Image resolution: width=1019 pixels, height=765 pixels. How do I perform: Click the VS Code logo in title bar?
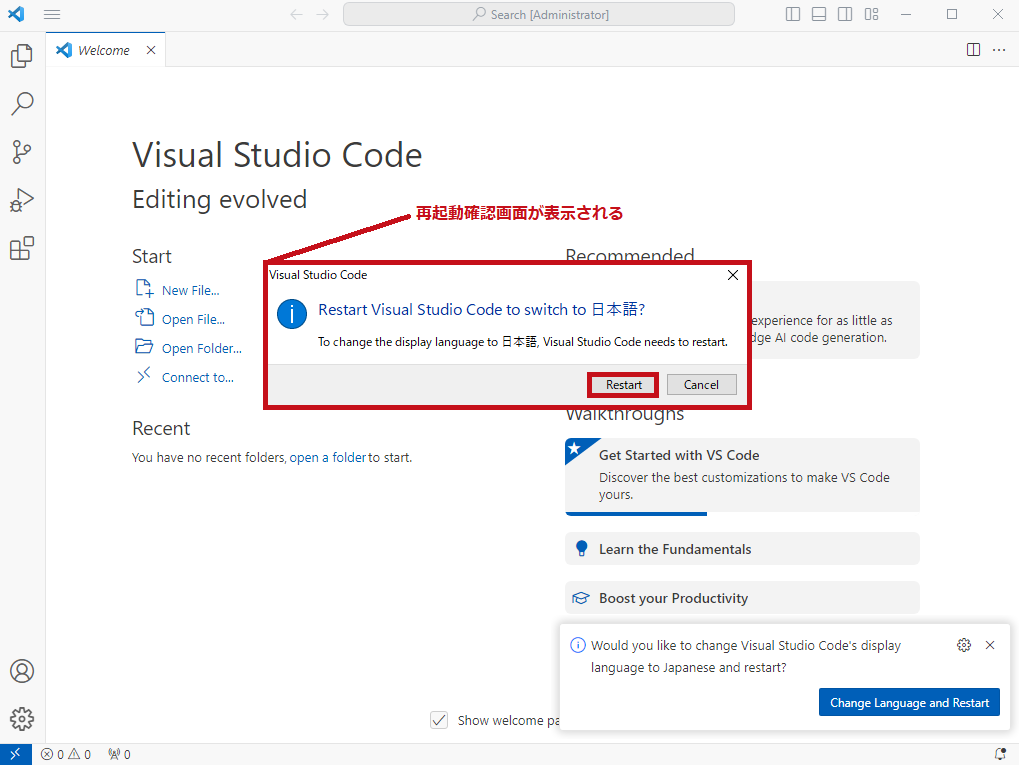16,14
